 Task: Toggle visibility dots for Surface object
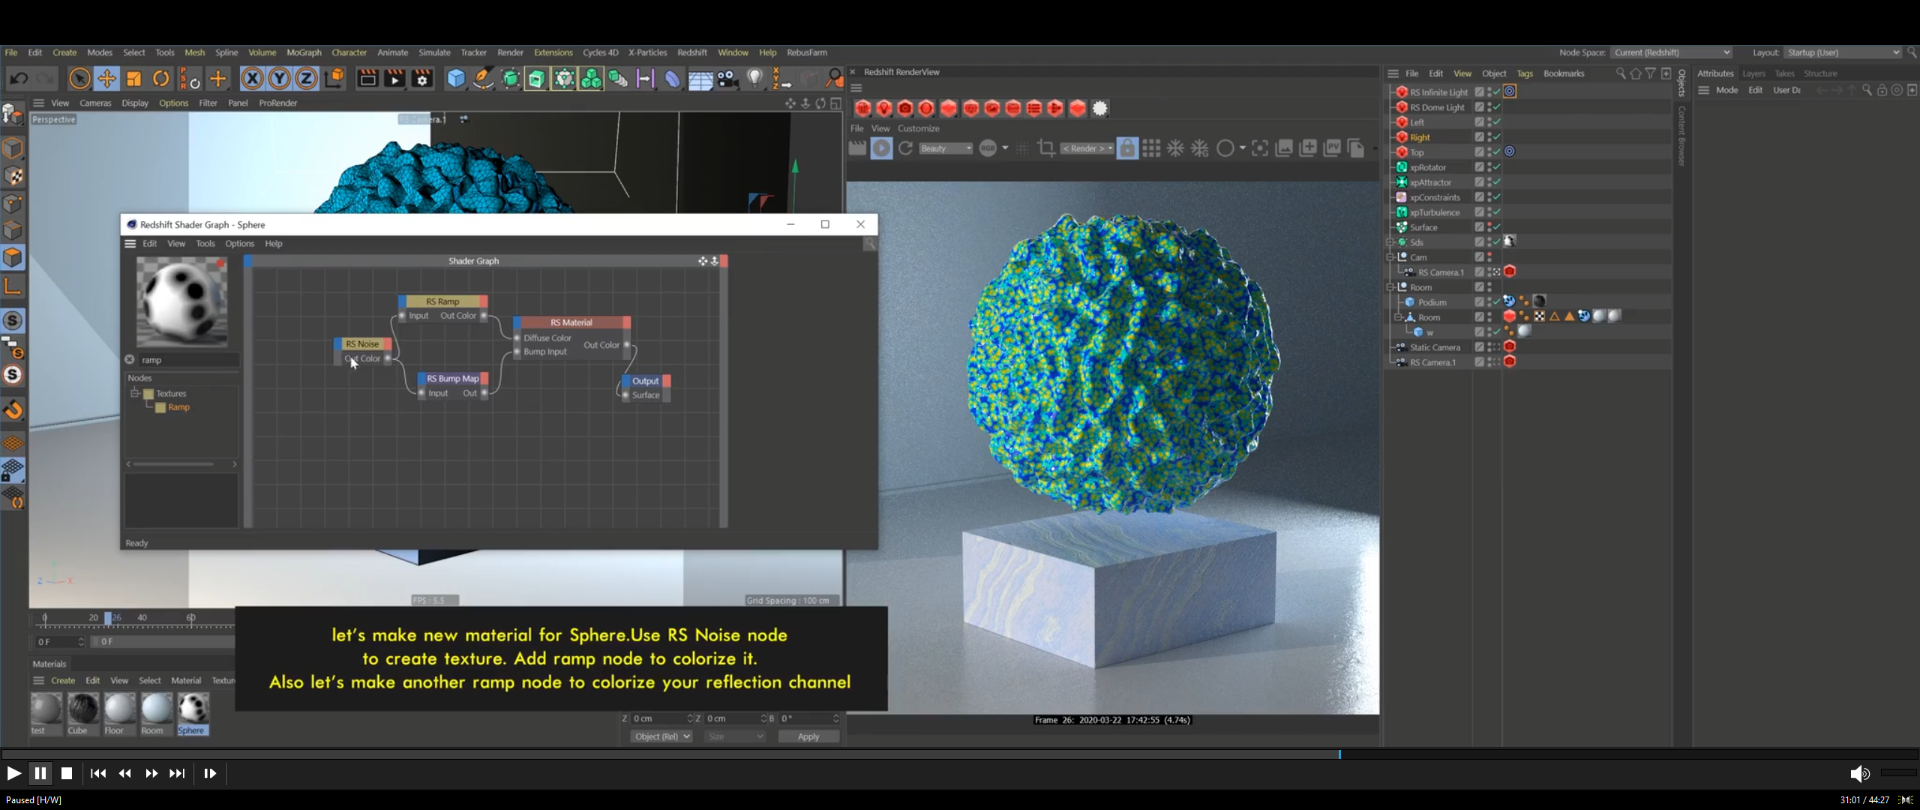pyautogui.click(x=1489, y=227)
